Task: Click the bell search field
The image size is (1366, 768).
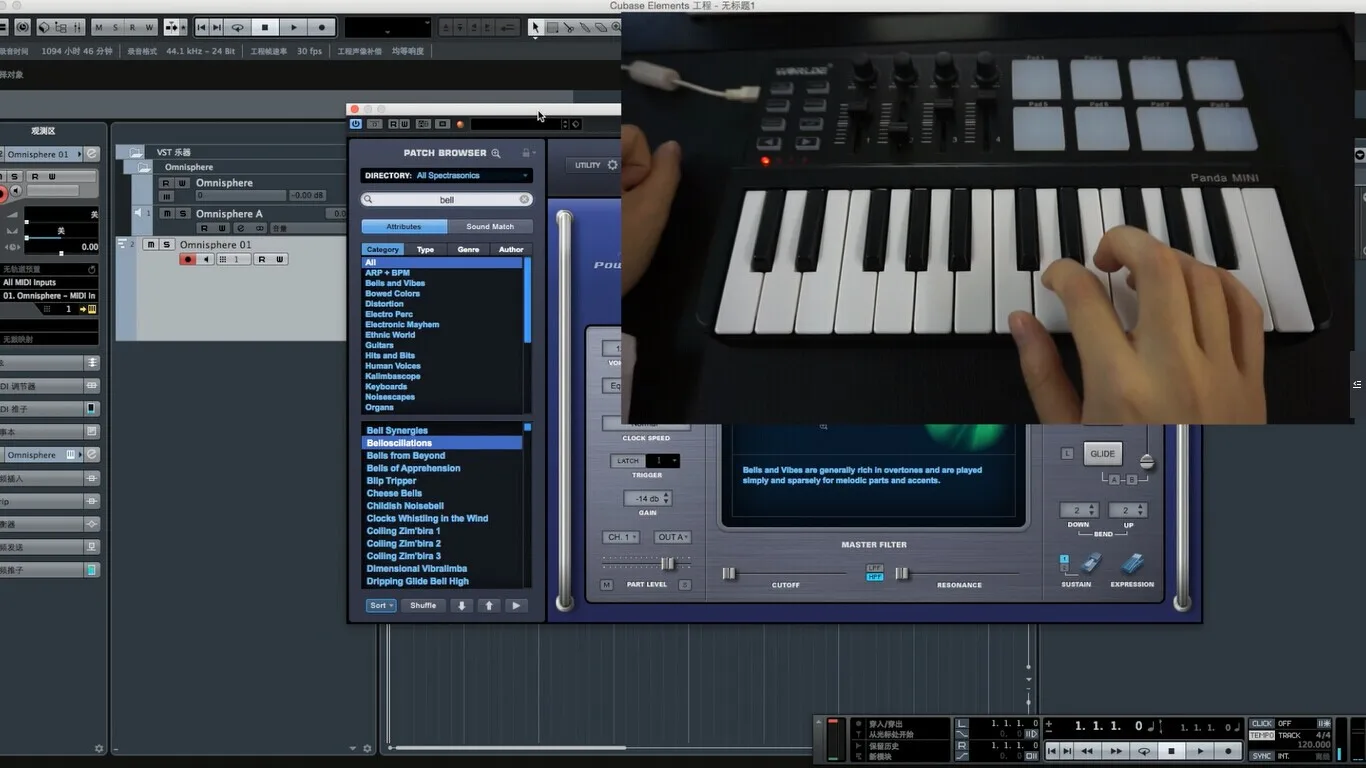Action: click(x=446, y=200)
